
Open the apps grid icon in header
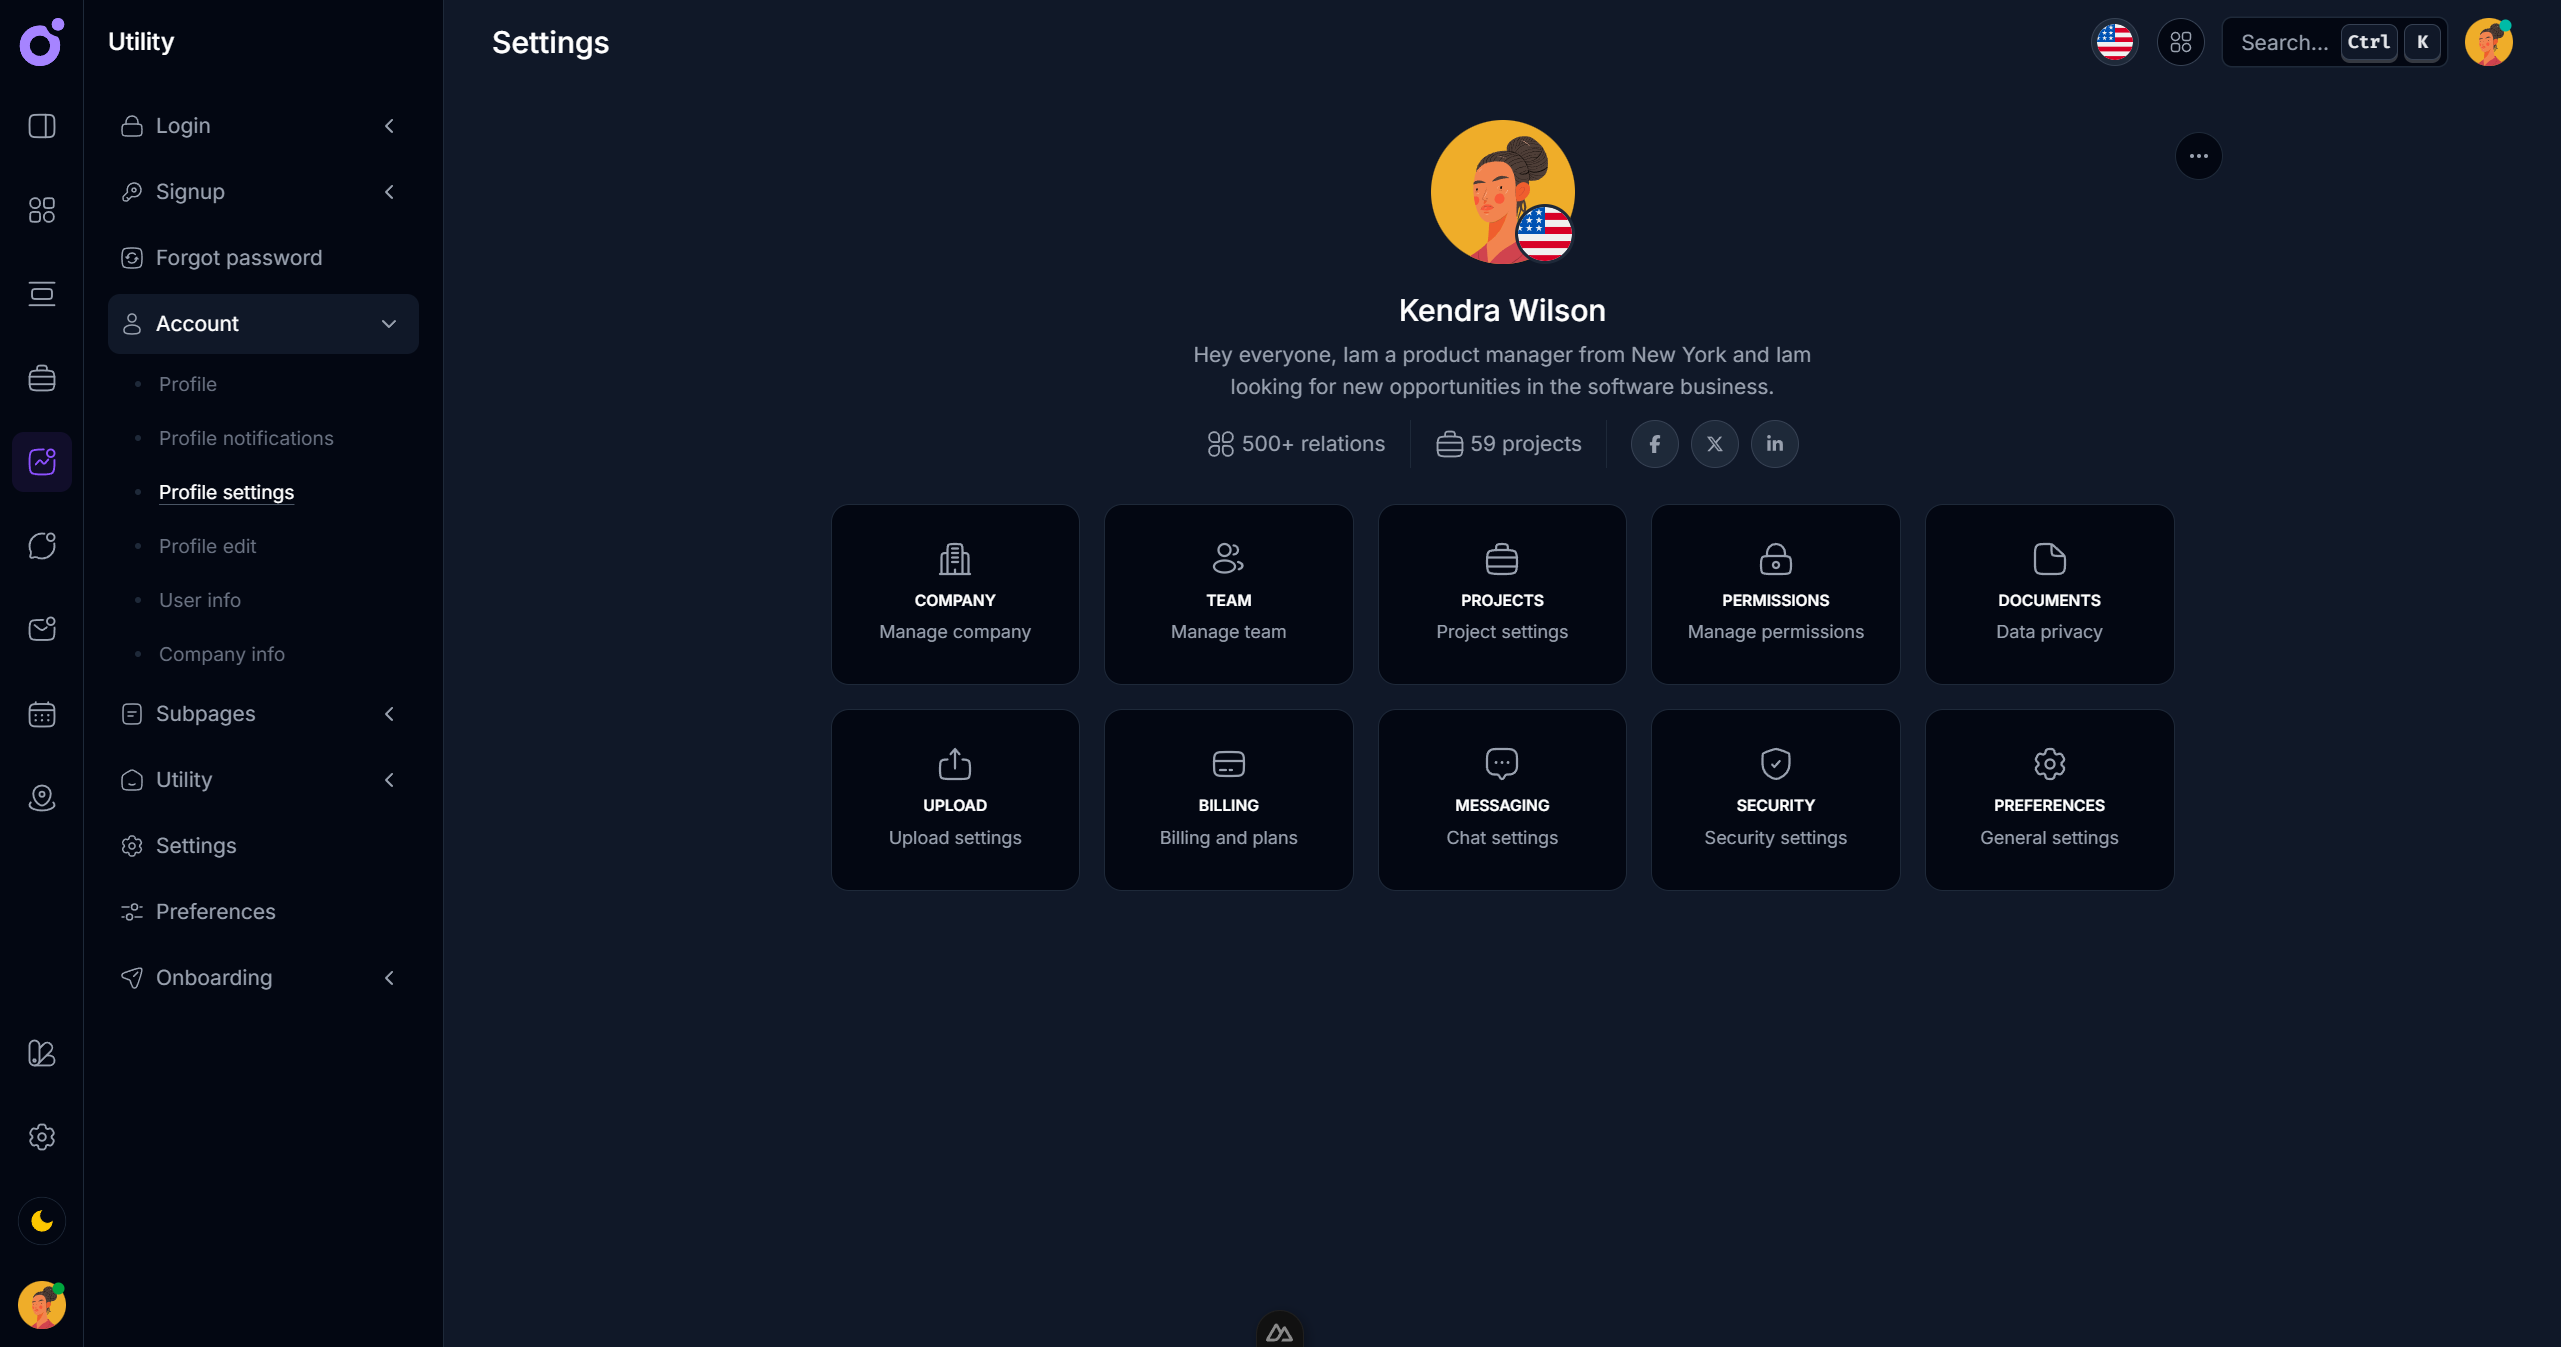(2180, 42)
